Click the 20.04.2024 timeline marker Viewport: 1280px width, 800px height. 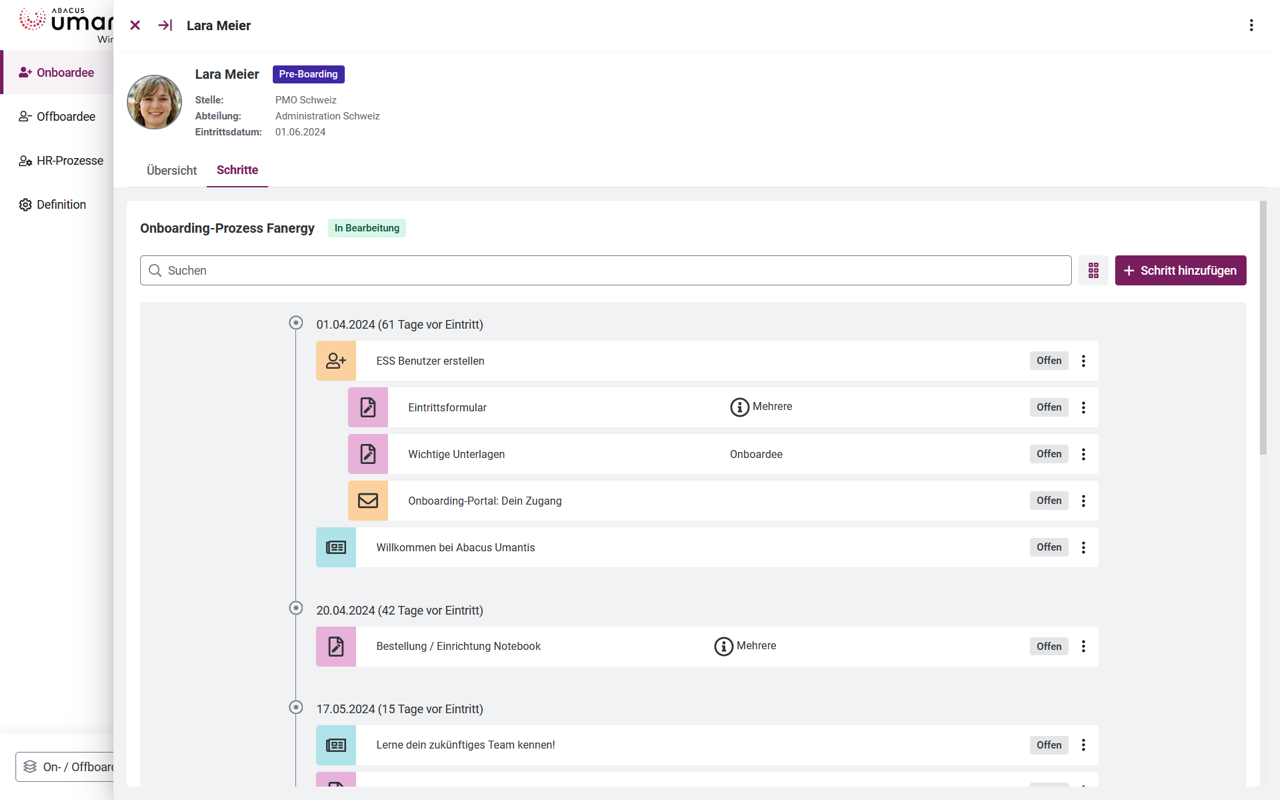(296, 608)
